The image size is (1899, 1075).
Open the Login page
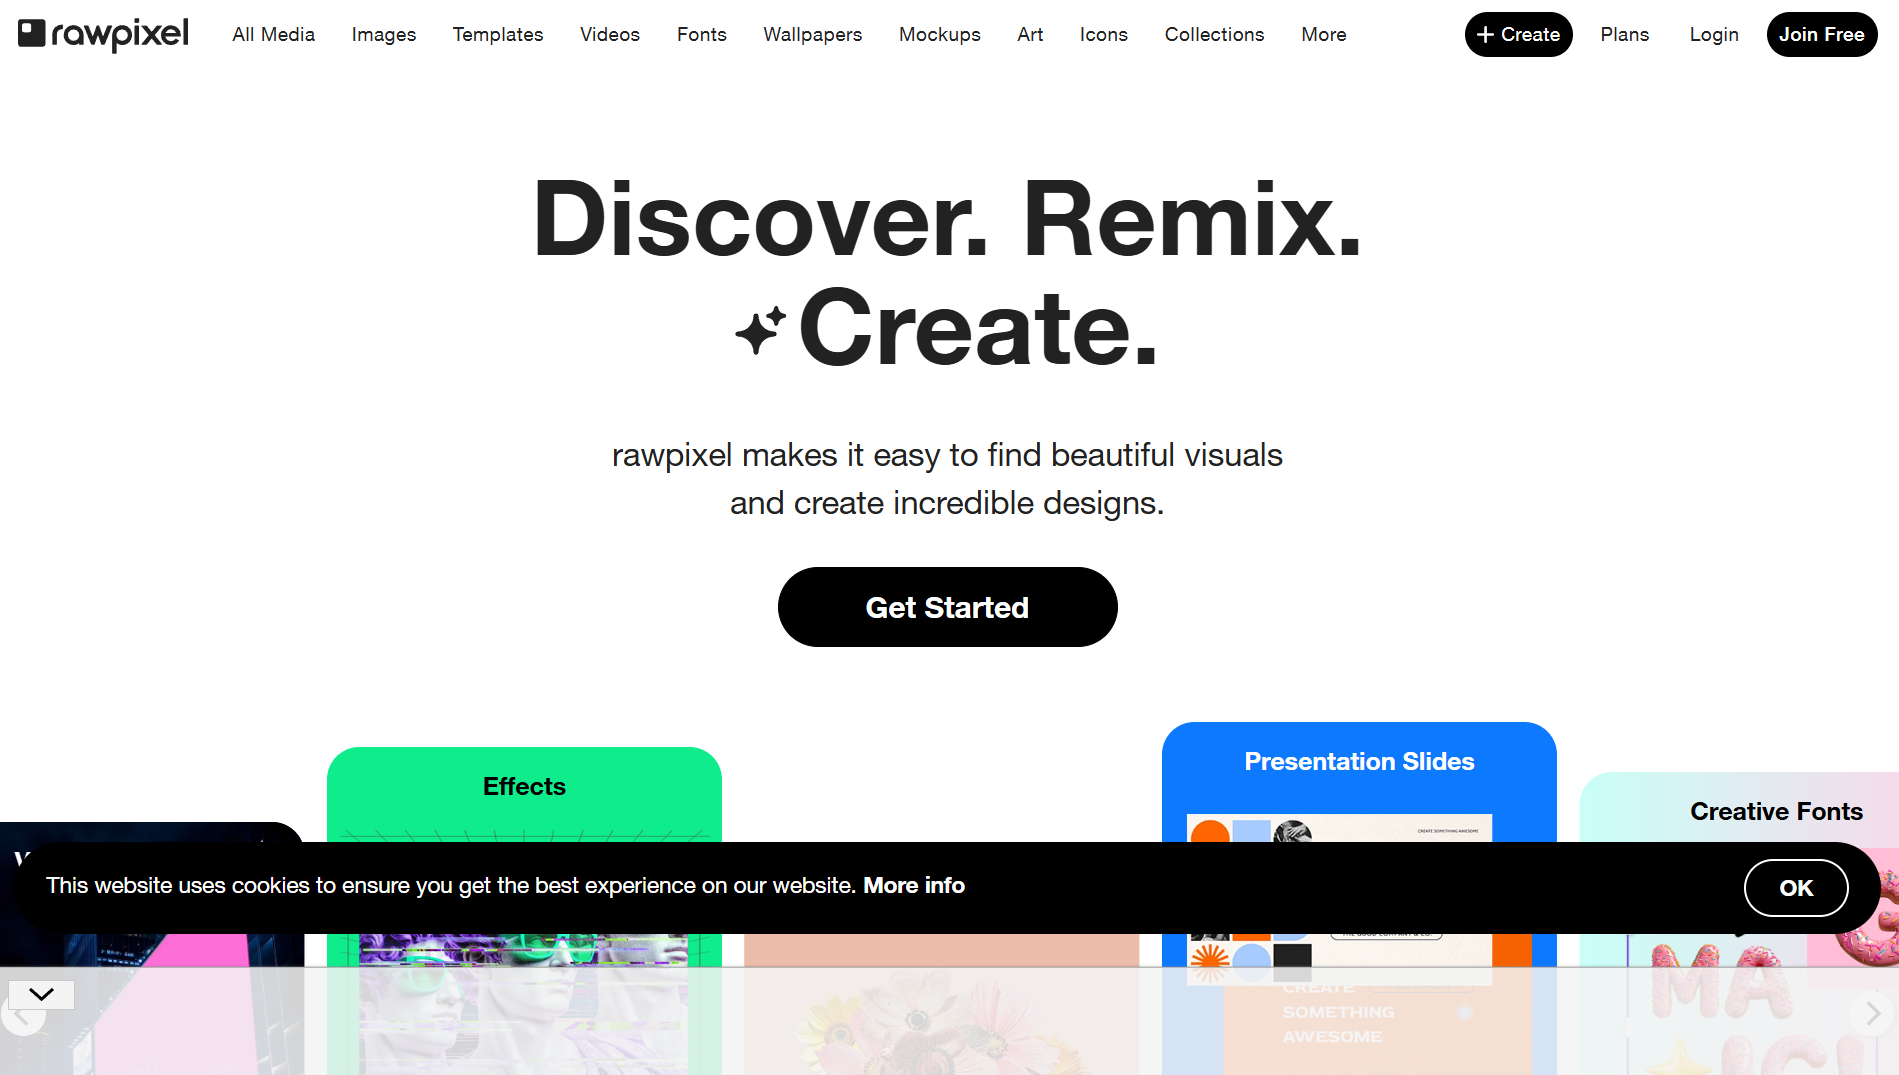pyautogui.click(x=1713, y=34)
